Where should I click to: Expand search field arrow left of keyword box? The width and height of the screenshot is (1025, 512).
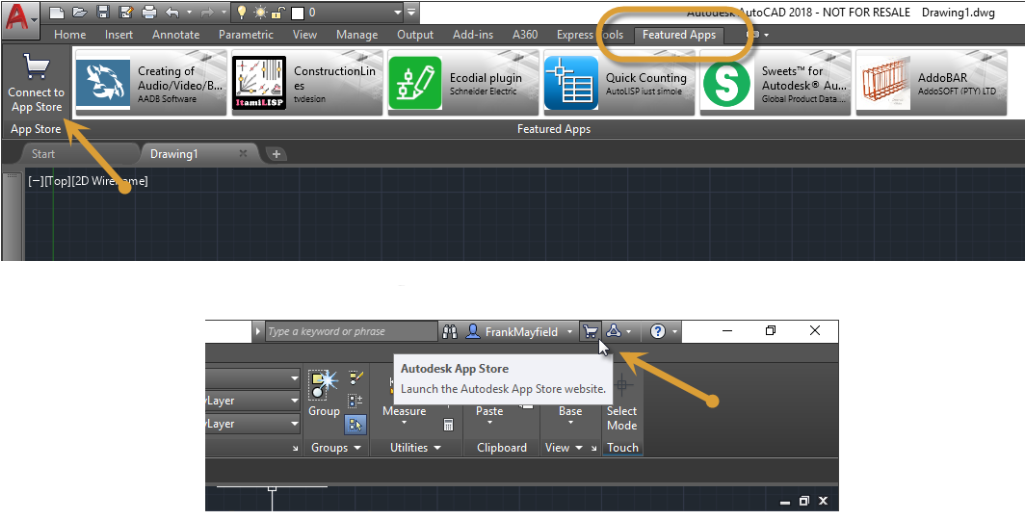(x=258, y=332)
